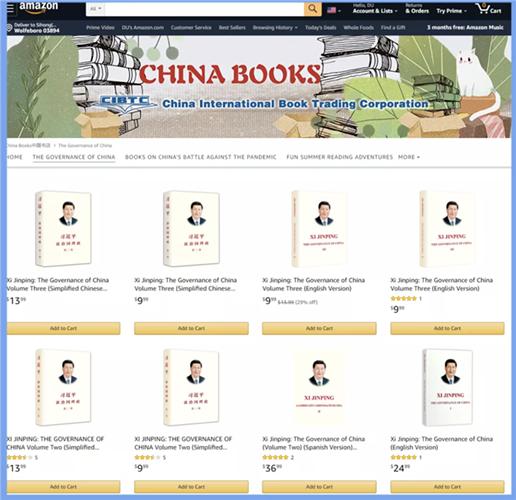516x500 pixels.
Task: Open Books on China's Battle Against Pandemic tab
Action: (201, 157)
